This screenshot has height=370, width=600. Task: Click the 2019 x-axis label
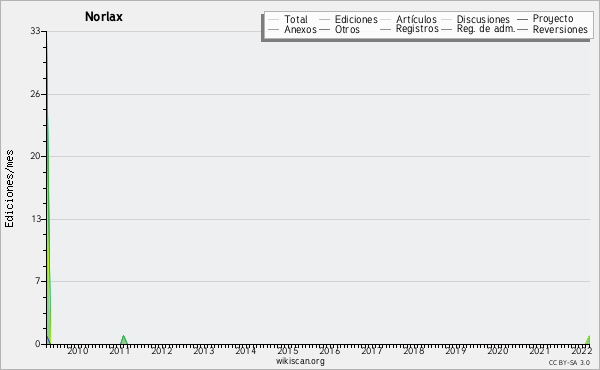coord(456,350)
